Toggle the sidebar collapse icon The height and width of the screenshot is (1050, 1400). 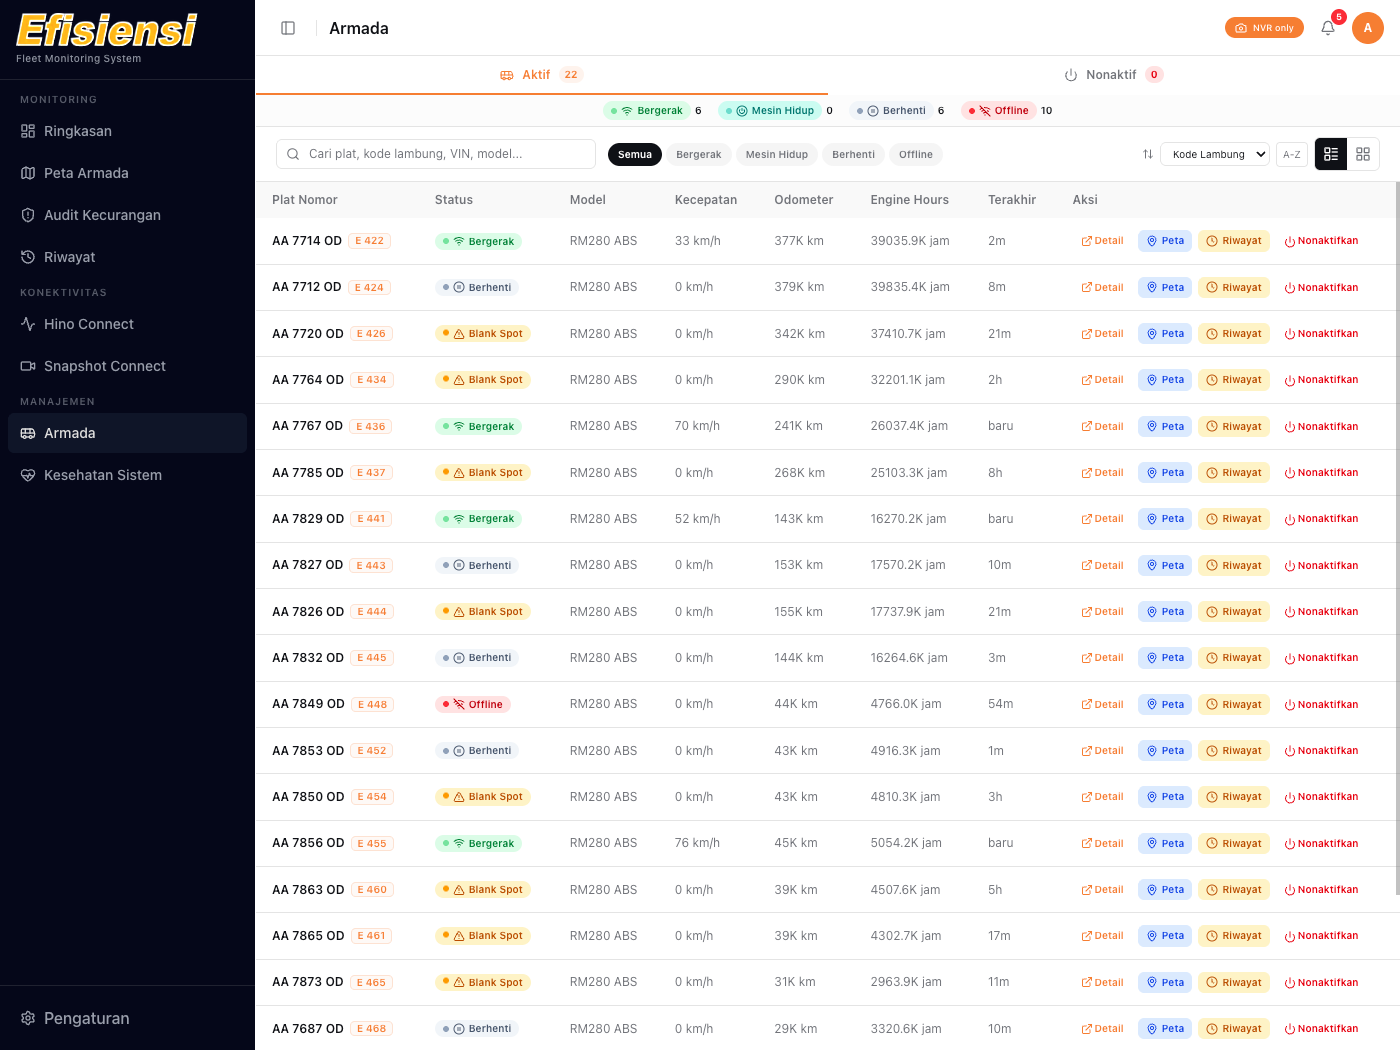(288, 28)
